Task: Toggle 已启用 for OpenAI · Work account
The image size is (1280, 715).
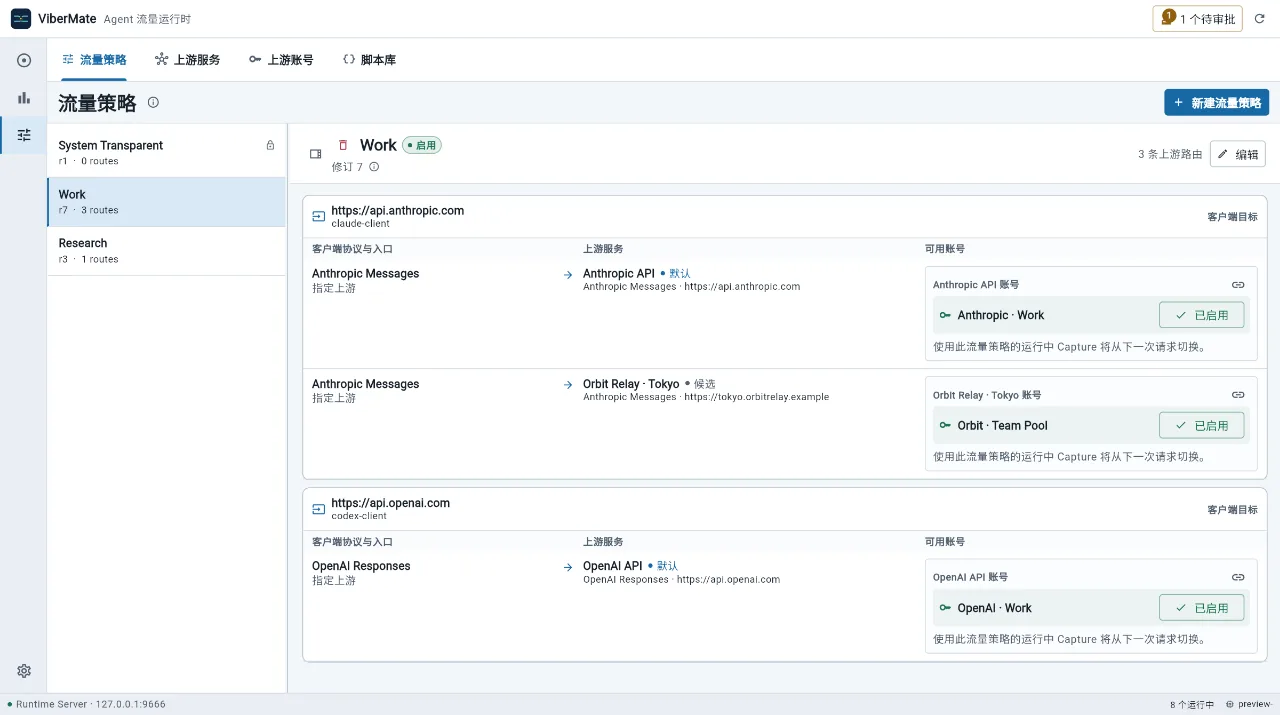Action: pos(1201,608)
